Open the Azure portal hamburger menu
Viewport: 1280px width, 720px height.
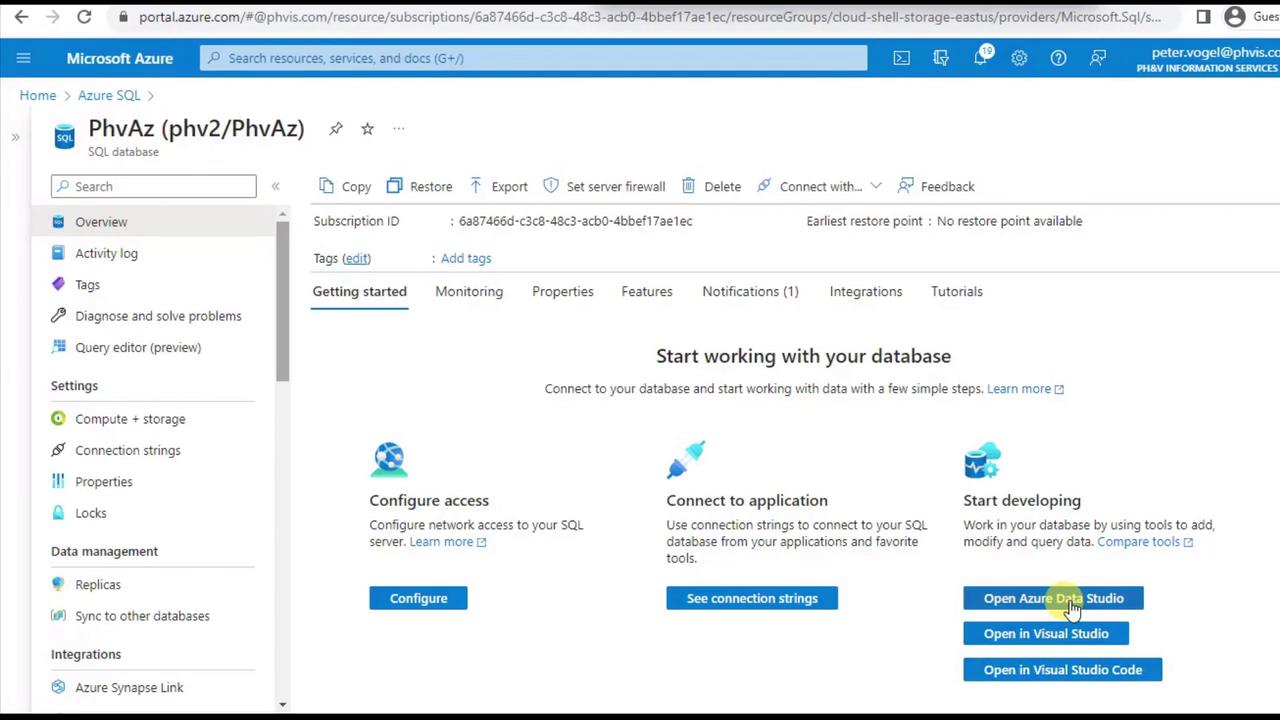(24, 58)
